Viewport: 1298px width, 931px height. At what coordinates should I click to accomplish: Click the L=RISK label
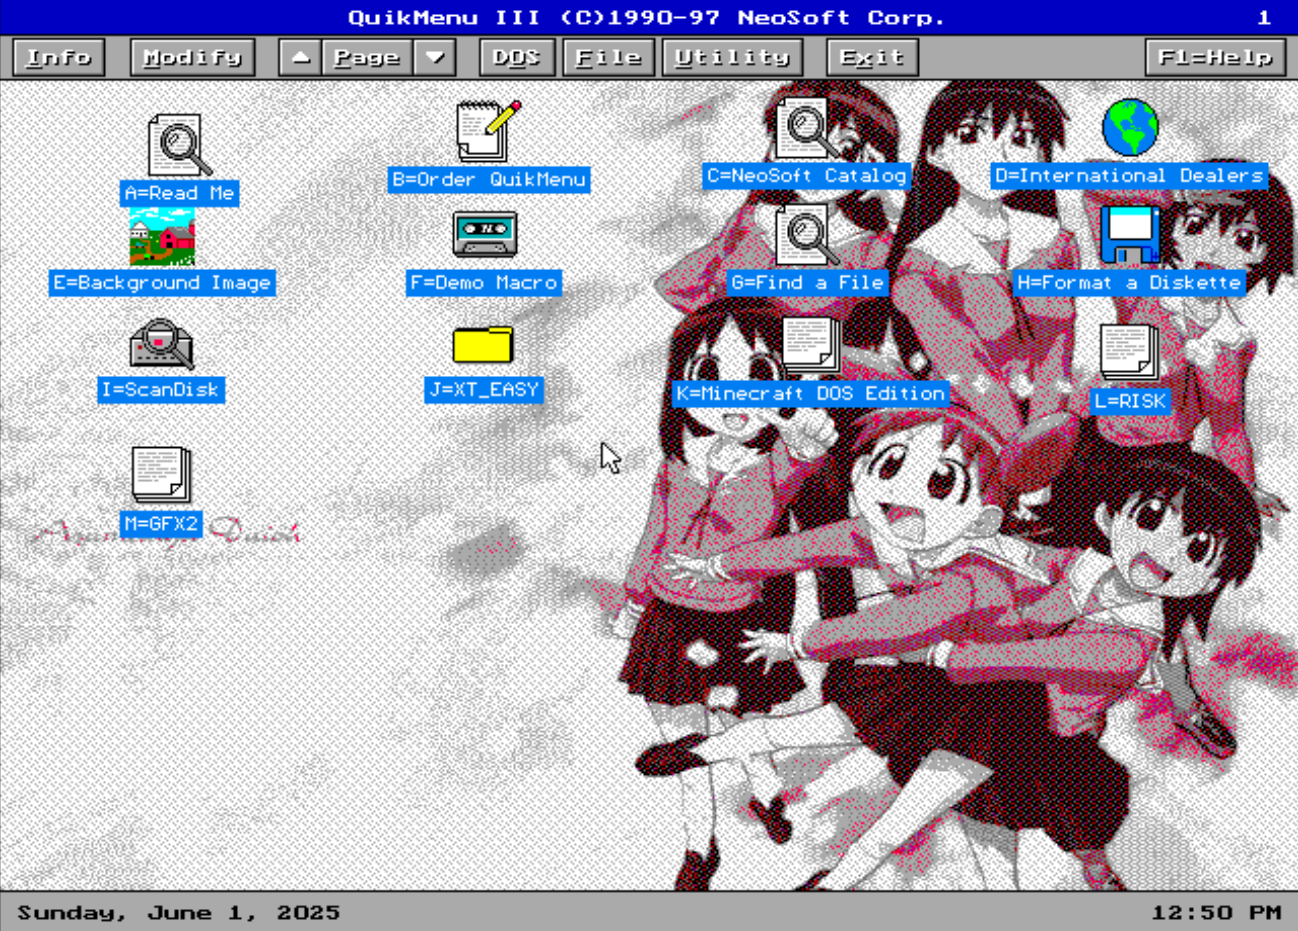click(x=1130, y=401)
